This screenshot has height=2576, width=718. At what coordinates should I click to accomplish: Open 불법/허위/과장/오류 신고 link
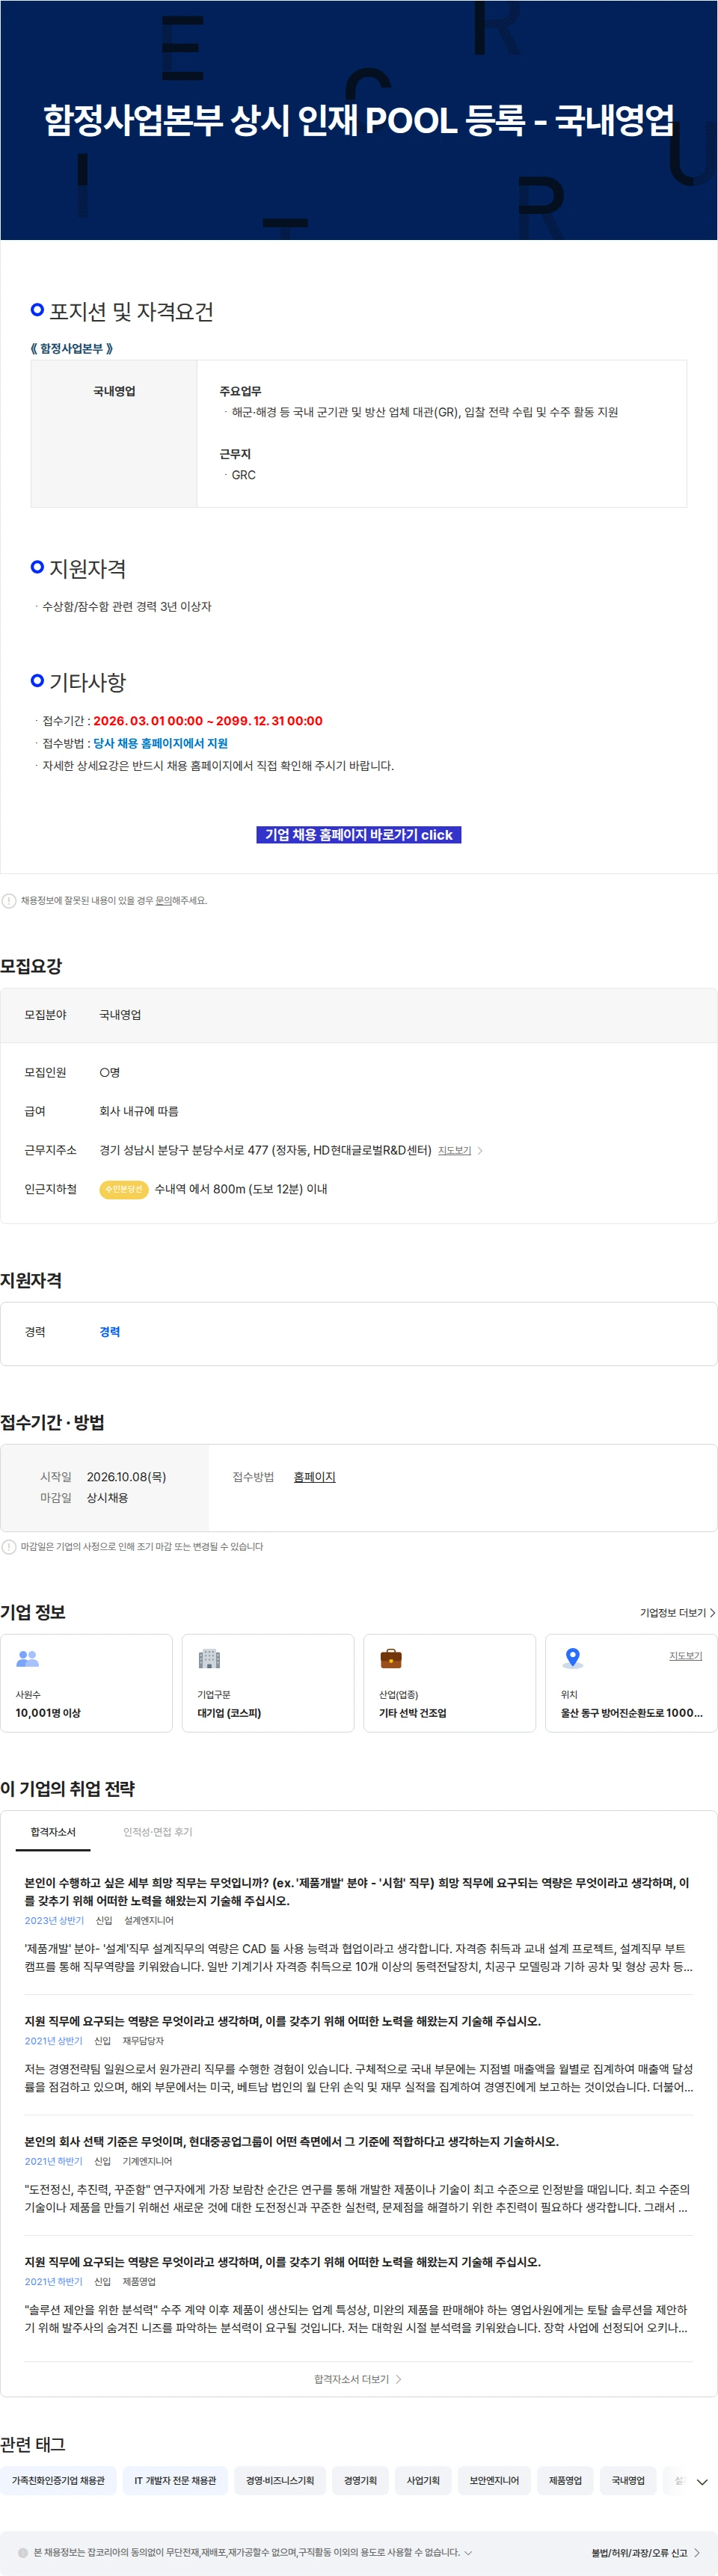645,2552
